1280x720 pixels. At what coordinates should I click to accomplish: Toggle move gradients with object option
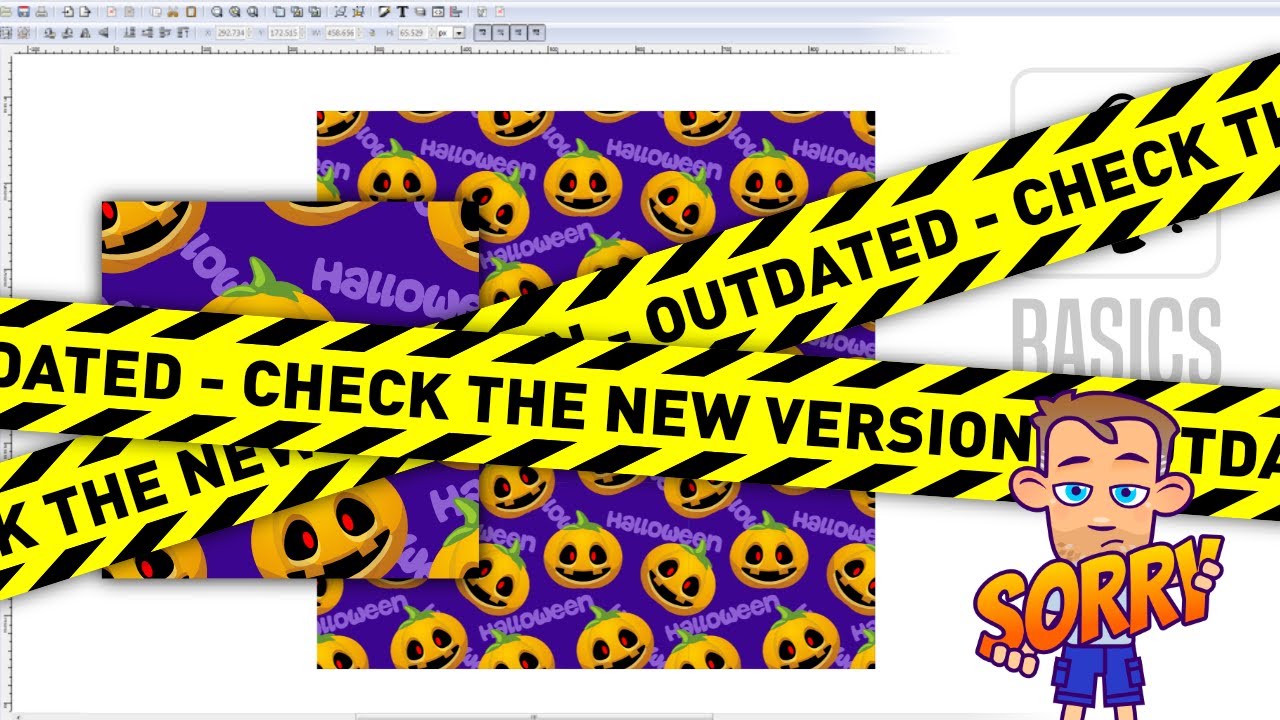click(519, 33)
